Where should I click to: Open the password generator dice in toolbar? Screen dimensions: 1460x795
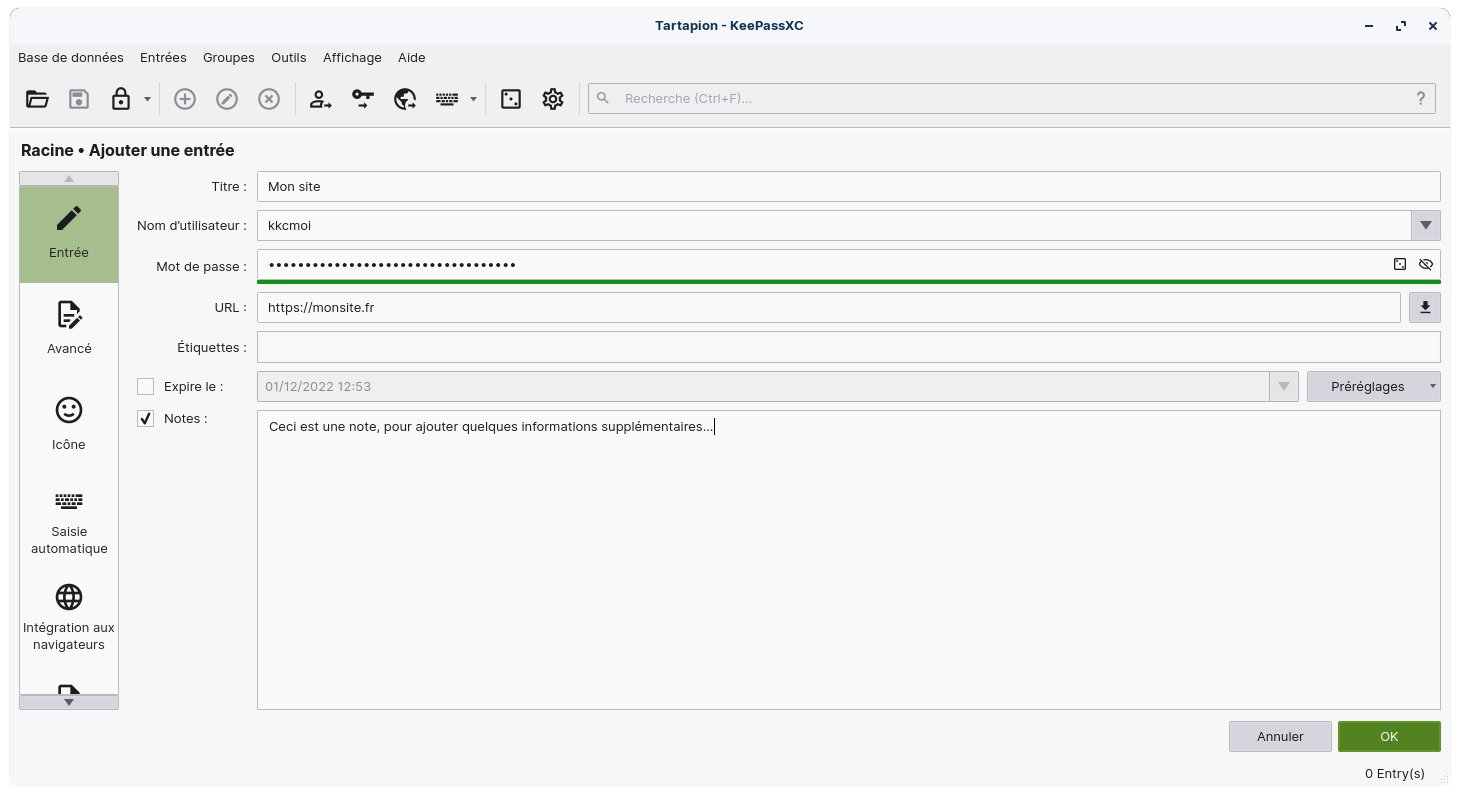coord(511,98)
